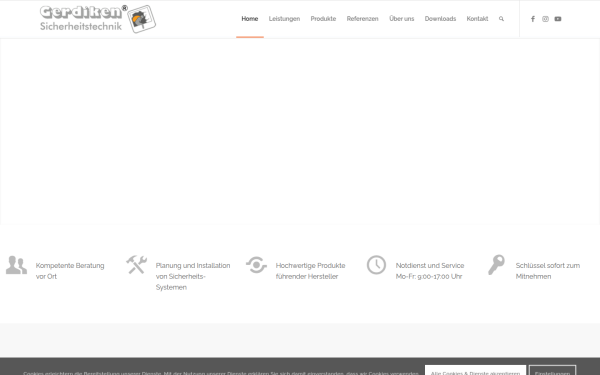Viewport: 600px width, 375px height.
Task: Click the eye icon for Hochwertige Produkte
Action: (256, 265)
